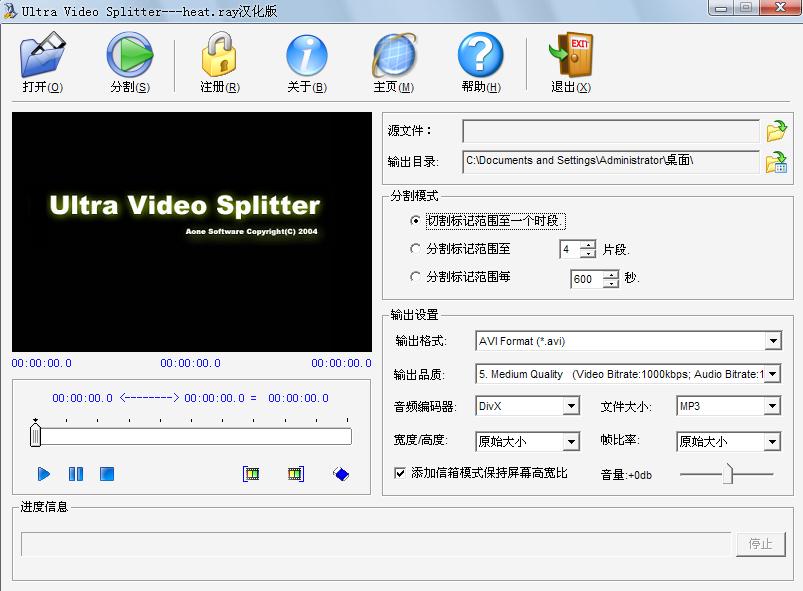Open a video file with 打开(O)
This screenshot has width=803, height=591.
(x=43, y=62)
